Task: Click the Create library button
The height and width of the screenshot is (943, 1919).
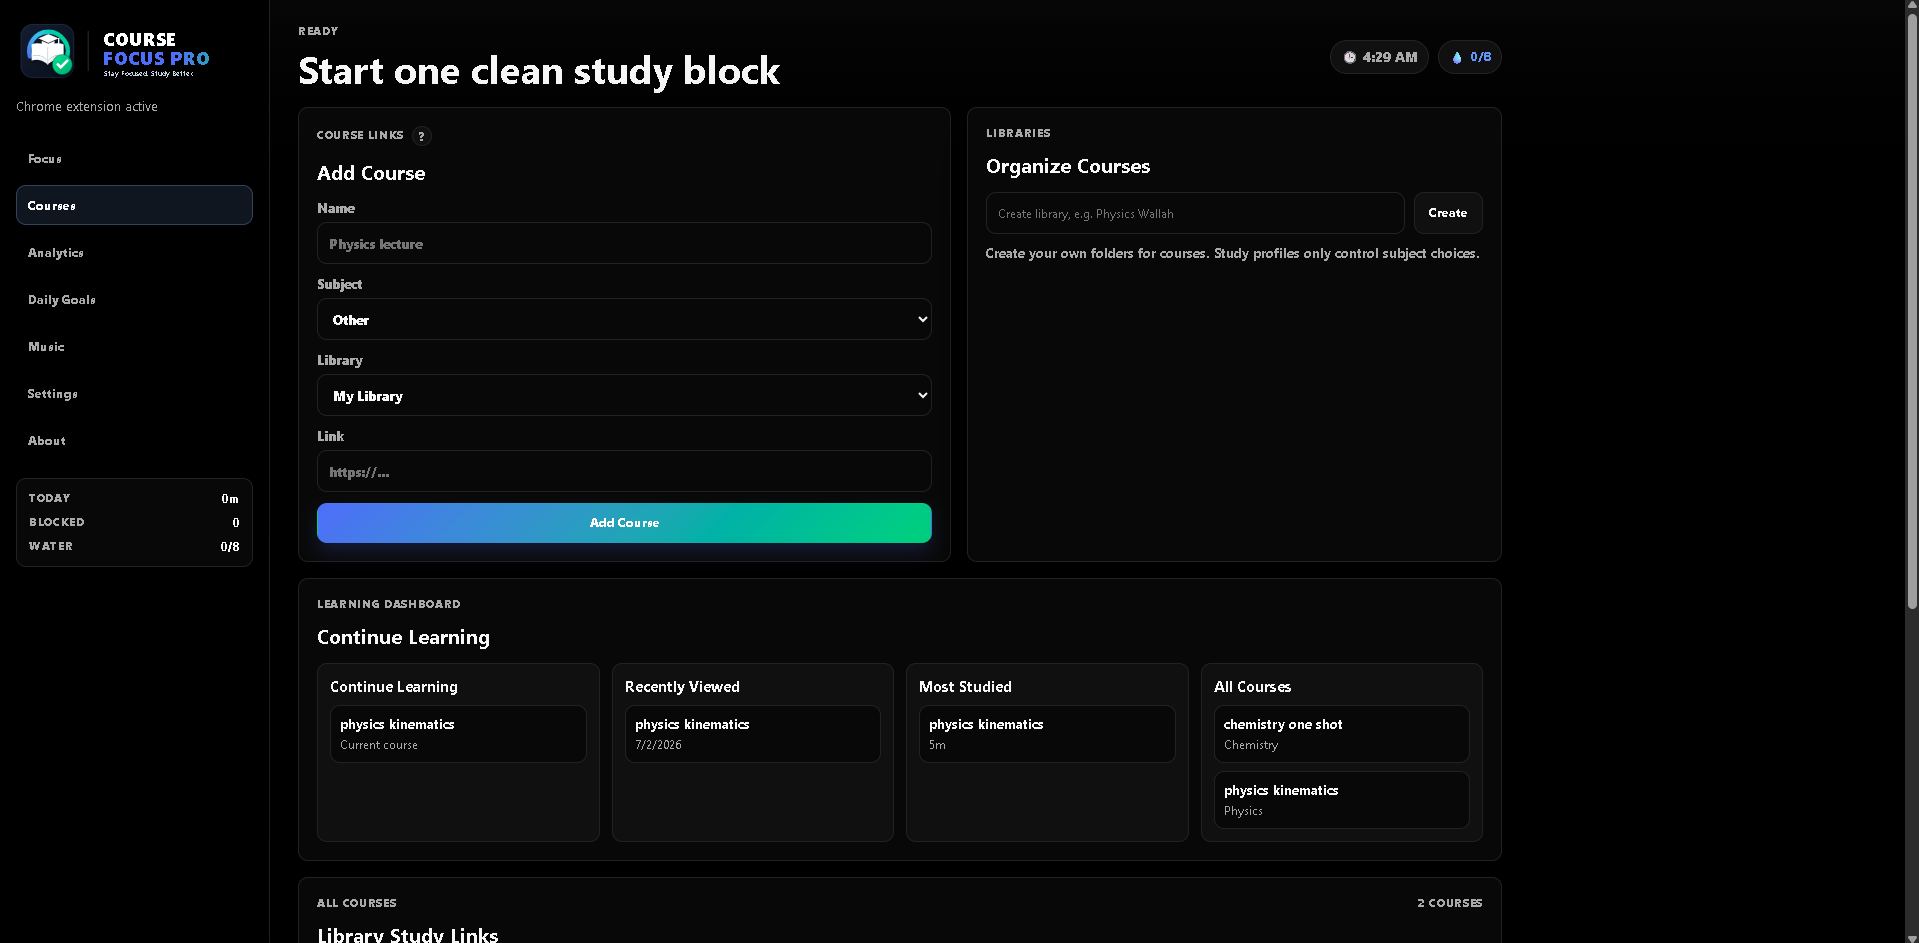Action: coord(1447,213)
